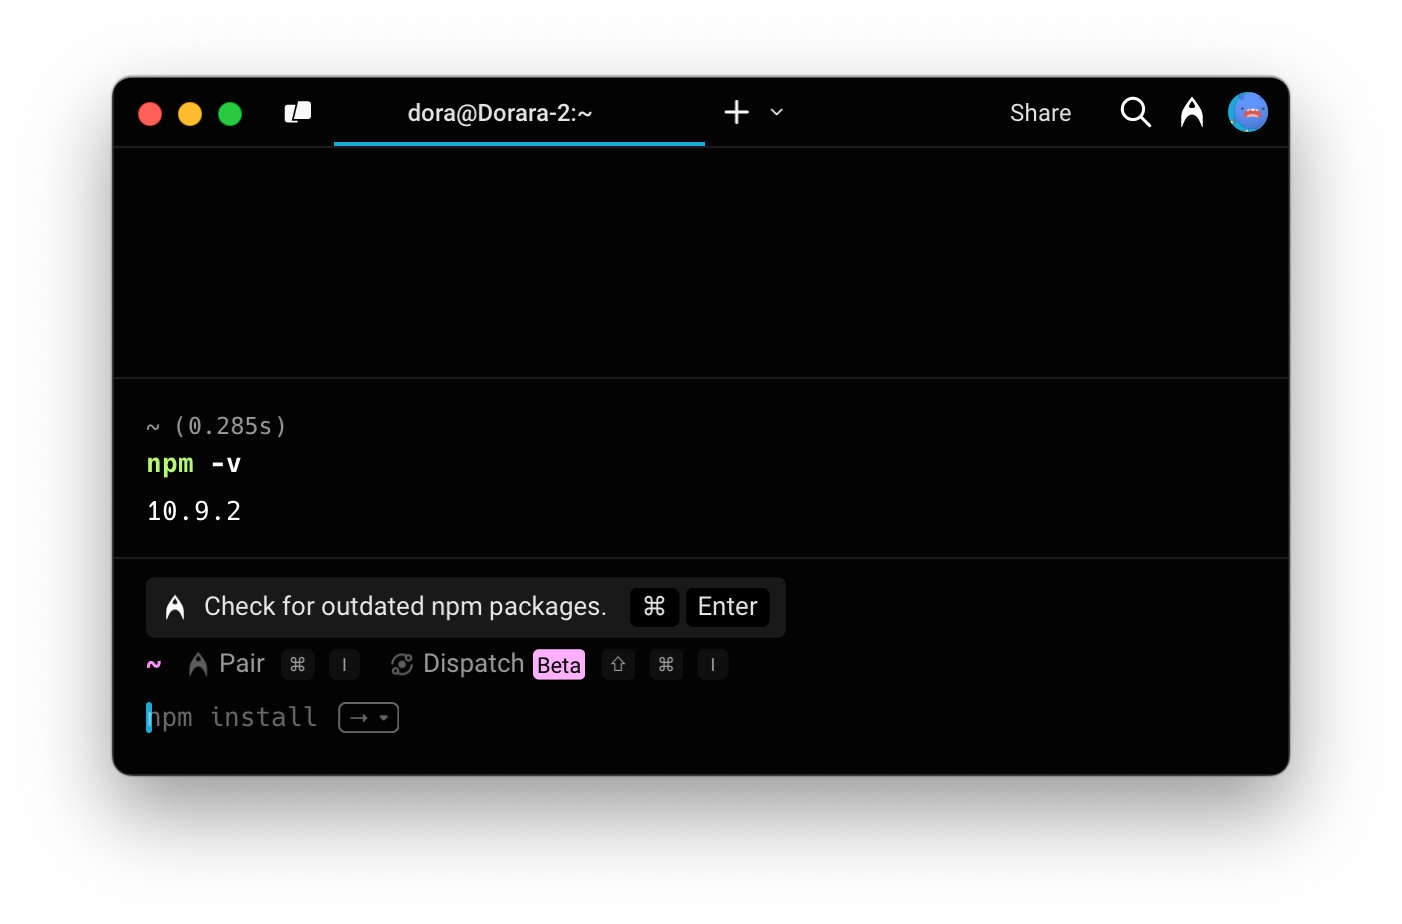Click the shift key badge next to Dispatch

pos(618,665)
